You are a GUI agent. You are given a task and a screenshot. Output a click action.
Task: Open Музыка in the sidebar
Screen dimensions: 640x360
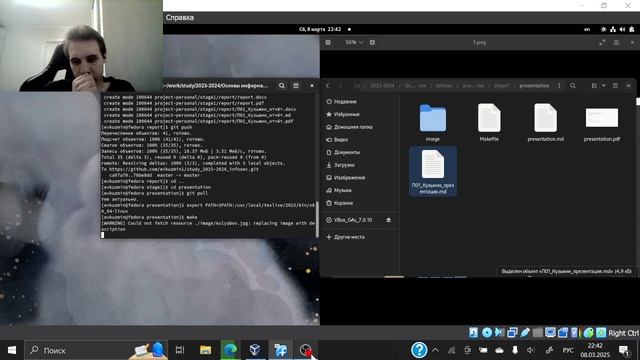[x=339, y=190]
